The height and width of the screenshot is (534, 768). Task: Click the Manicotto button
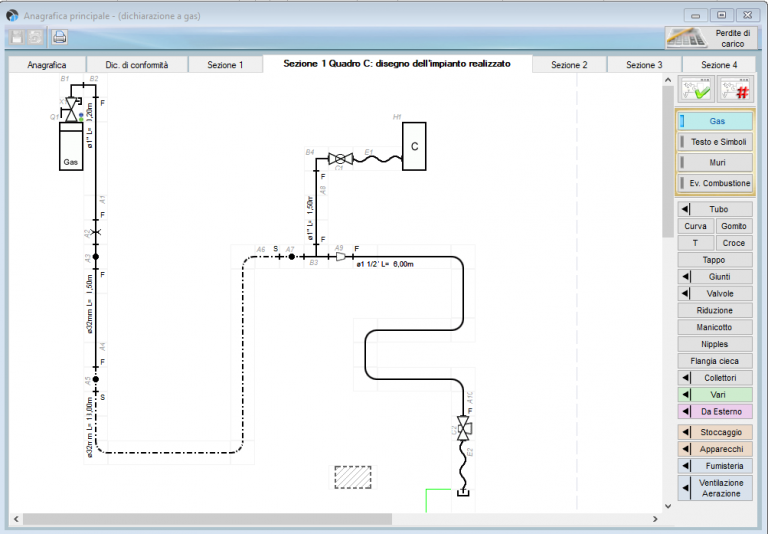[x=715, y=327]
